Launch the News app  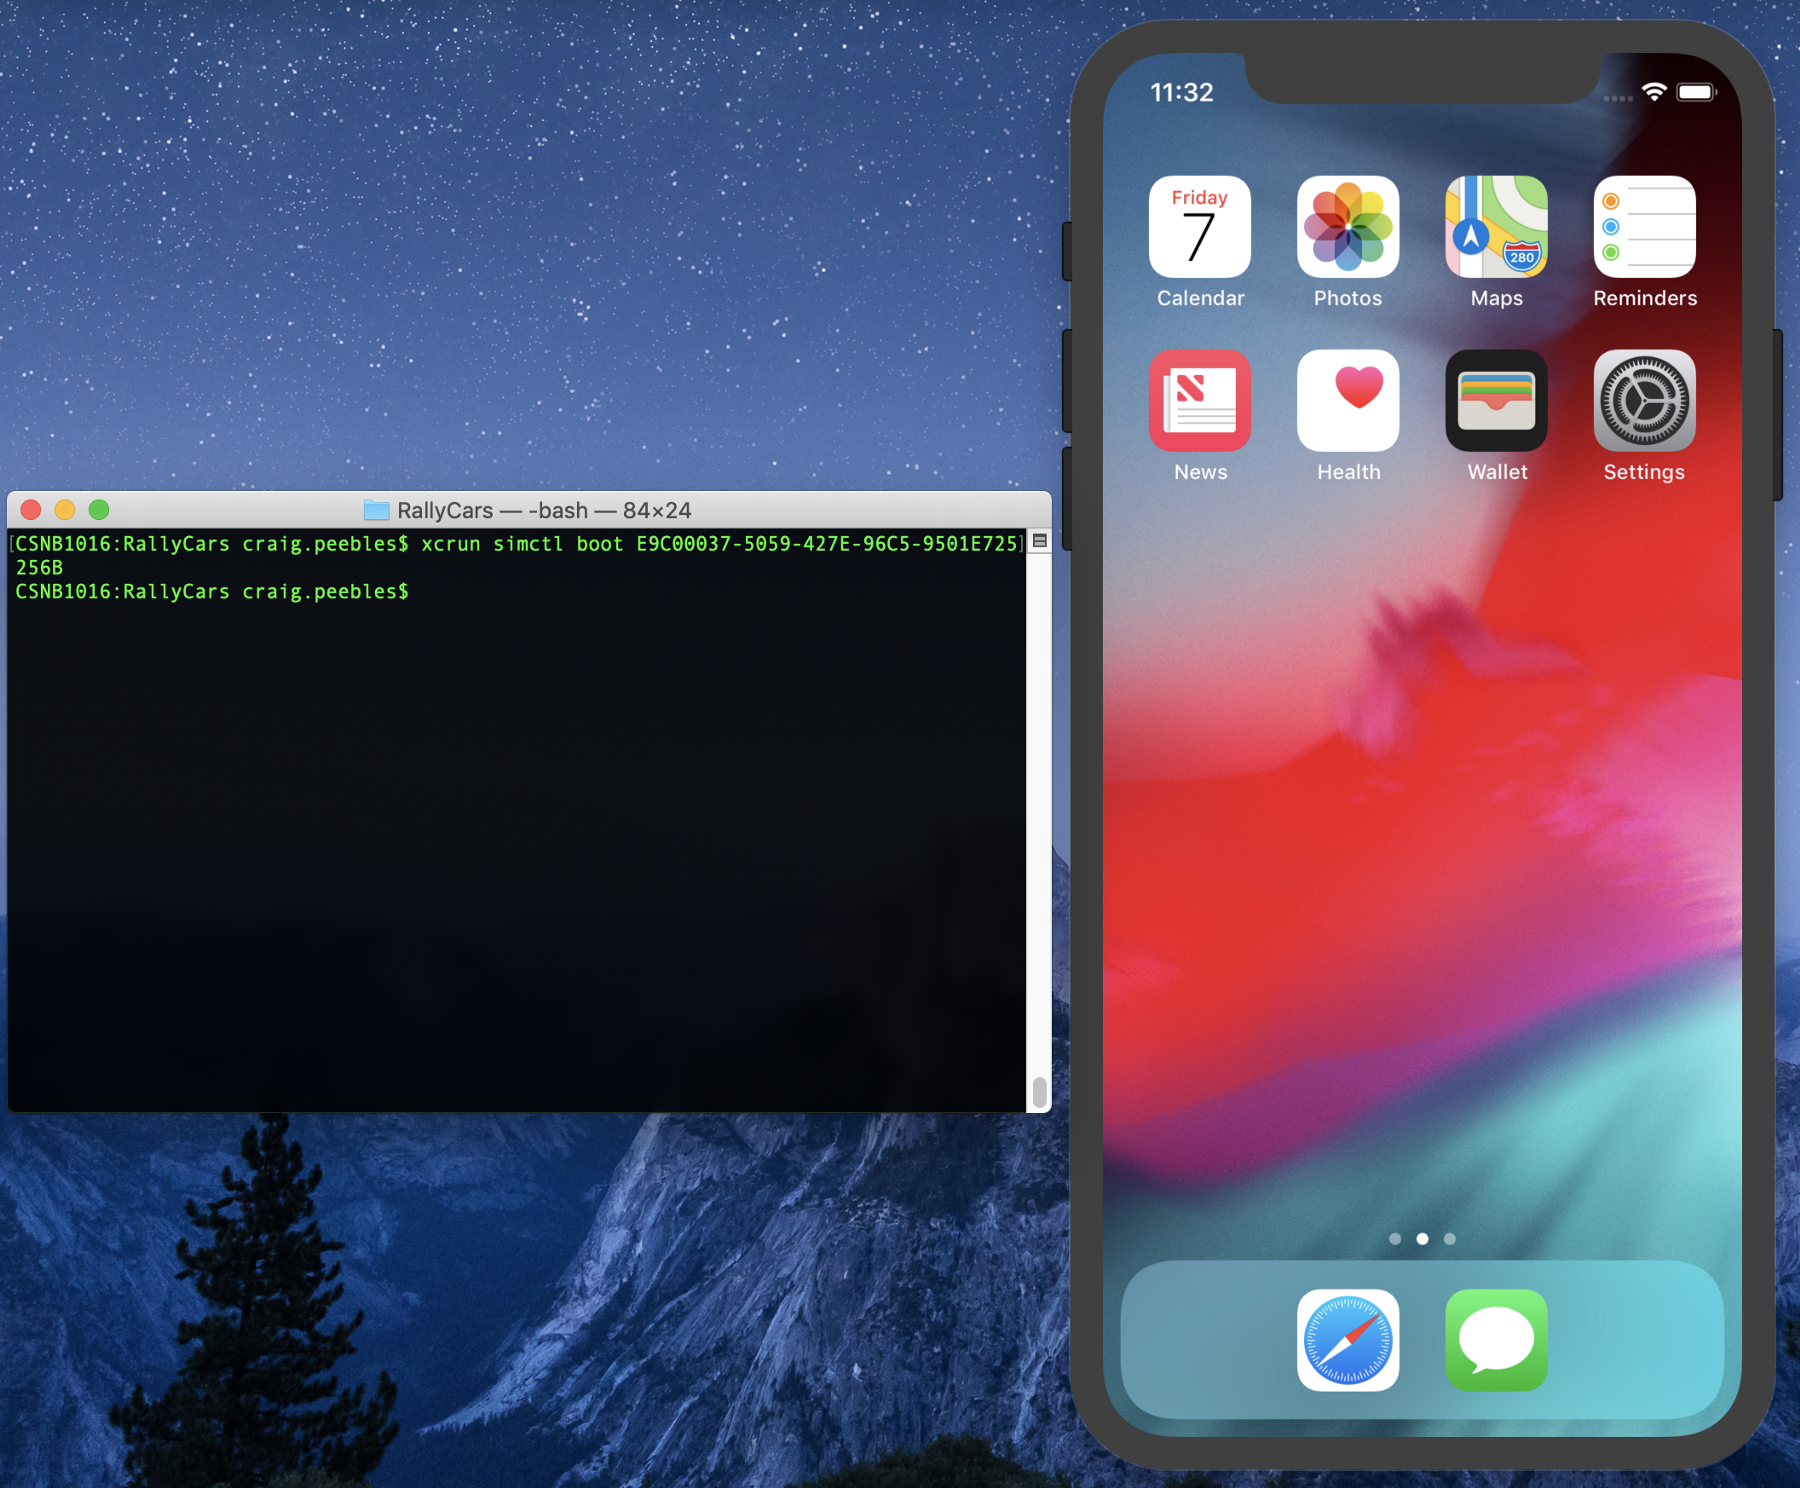(x=1199, y=400)
